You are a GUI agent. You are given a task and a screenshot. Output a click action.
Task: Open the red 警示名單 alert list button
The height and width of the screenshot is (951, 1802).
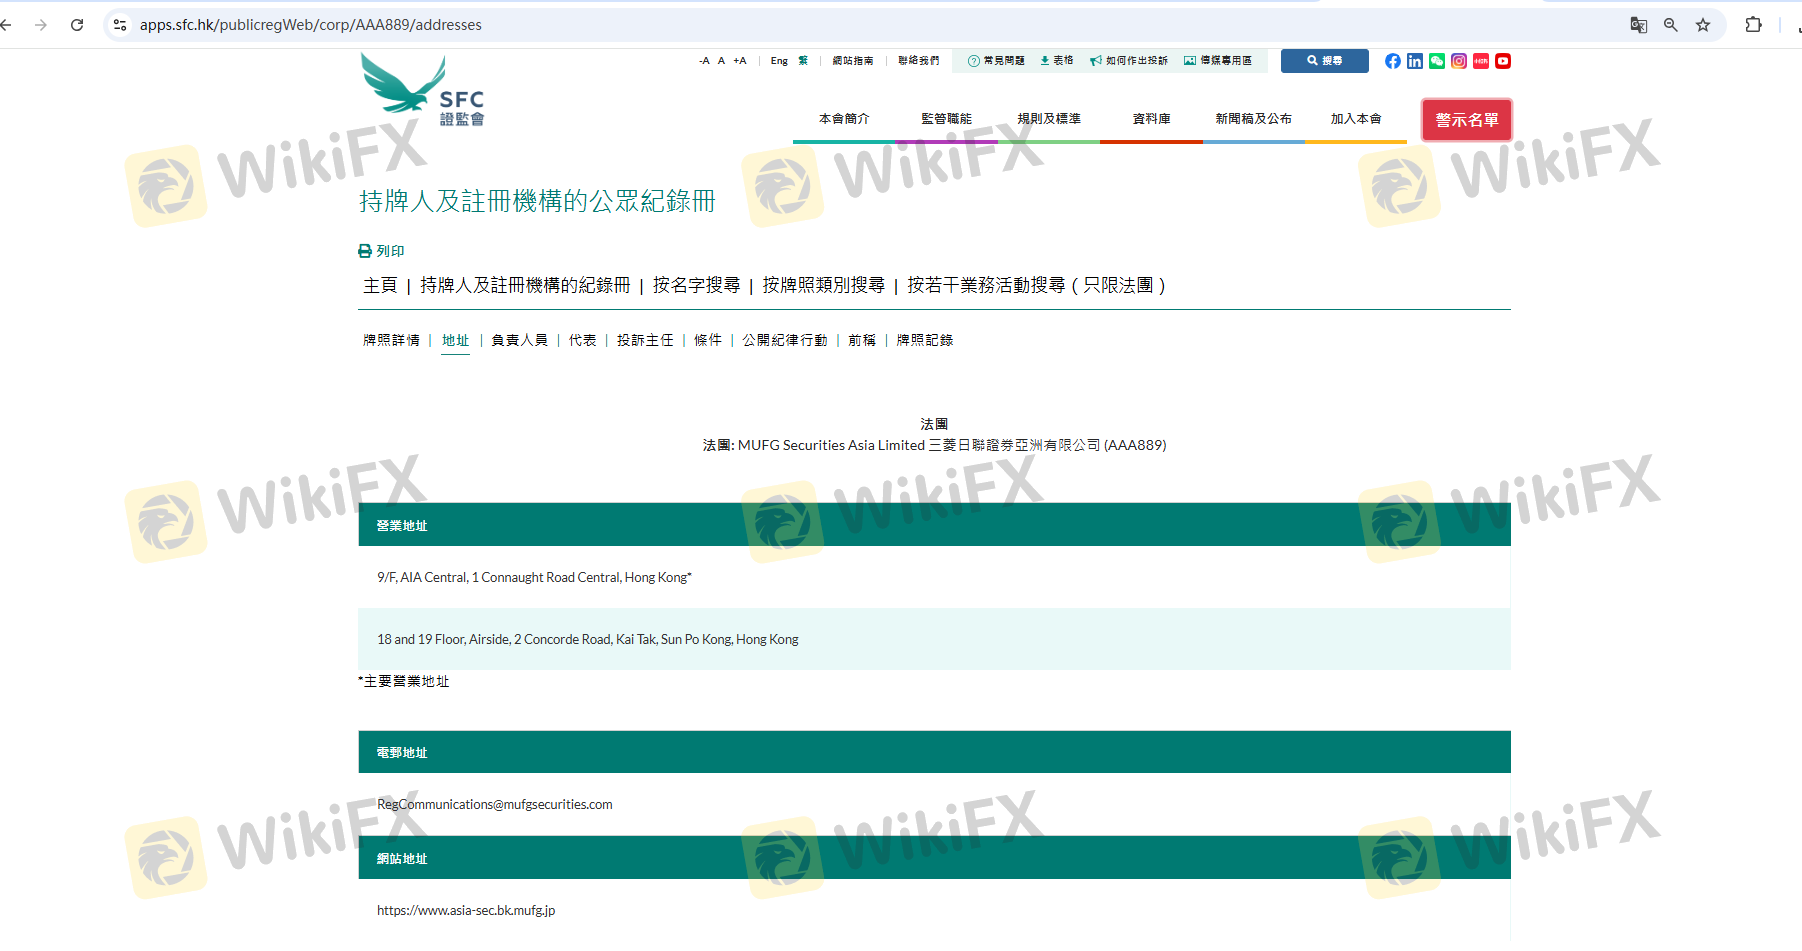[x=1467, y=120]
